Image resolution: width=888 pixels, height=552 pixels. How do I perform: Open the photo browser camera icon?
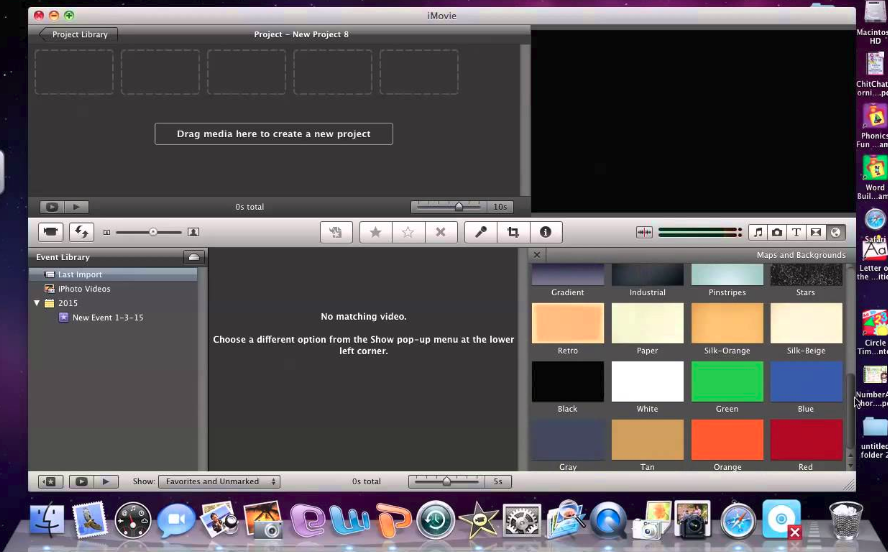777,232
